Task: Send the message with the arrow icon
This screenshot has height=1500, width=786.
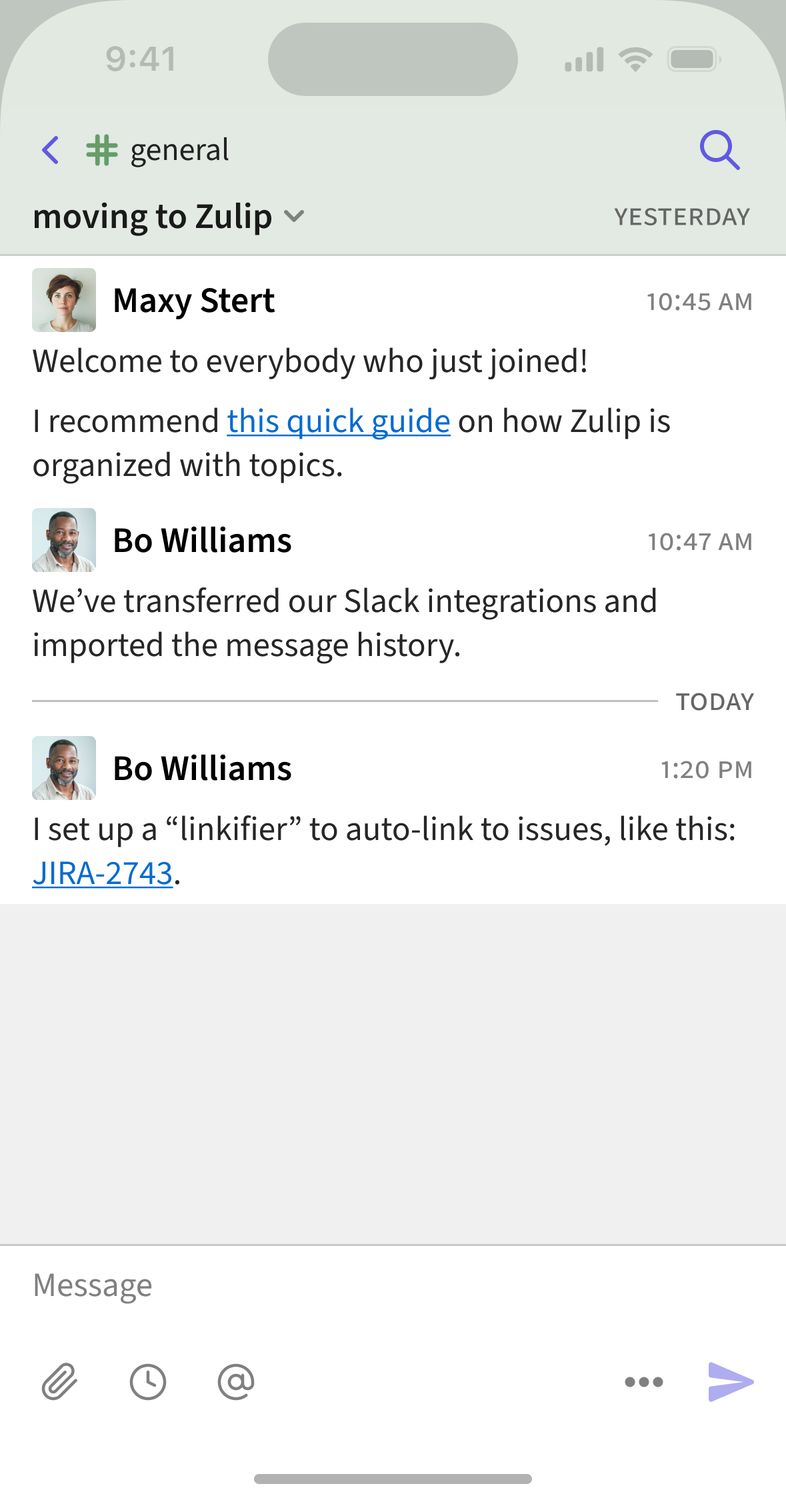Action: (730, 1382)
